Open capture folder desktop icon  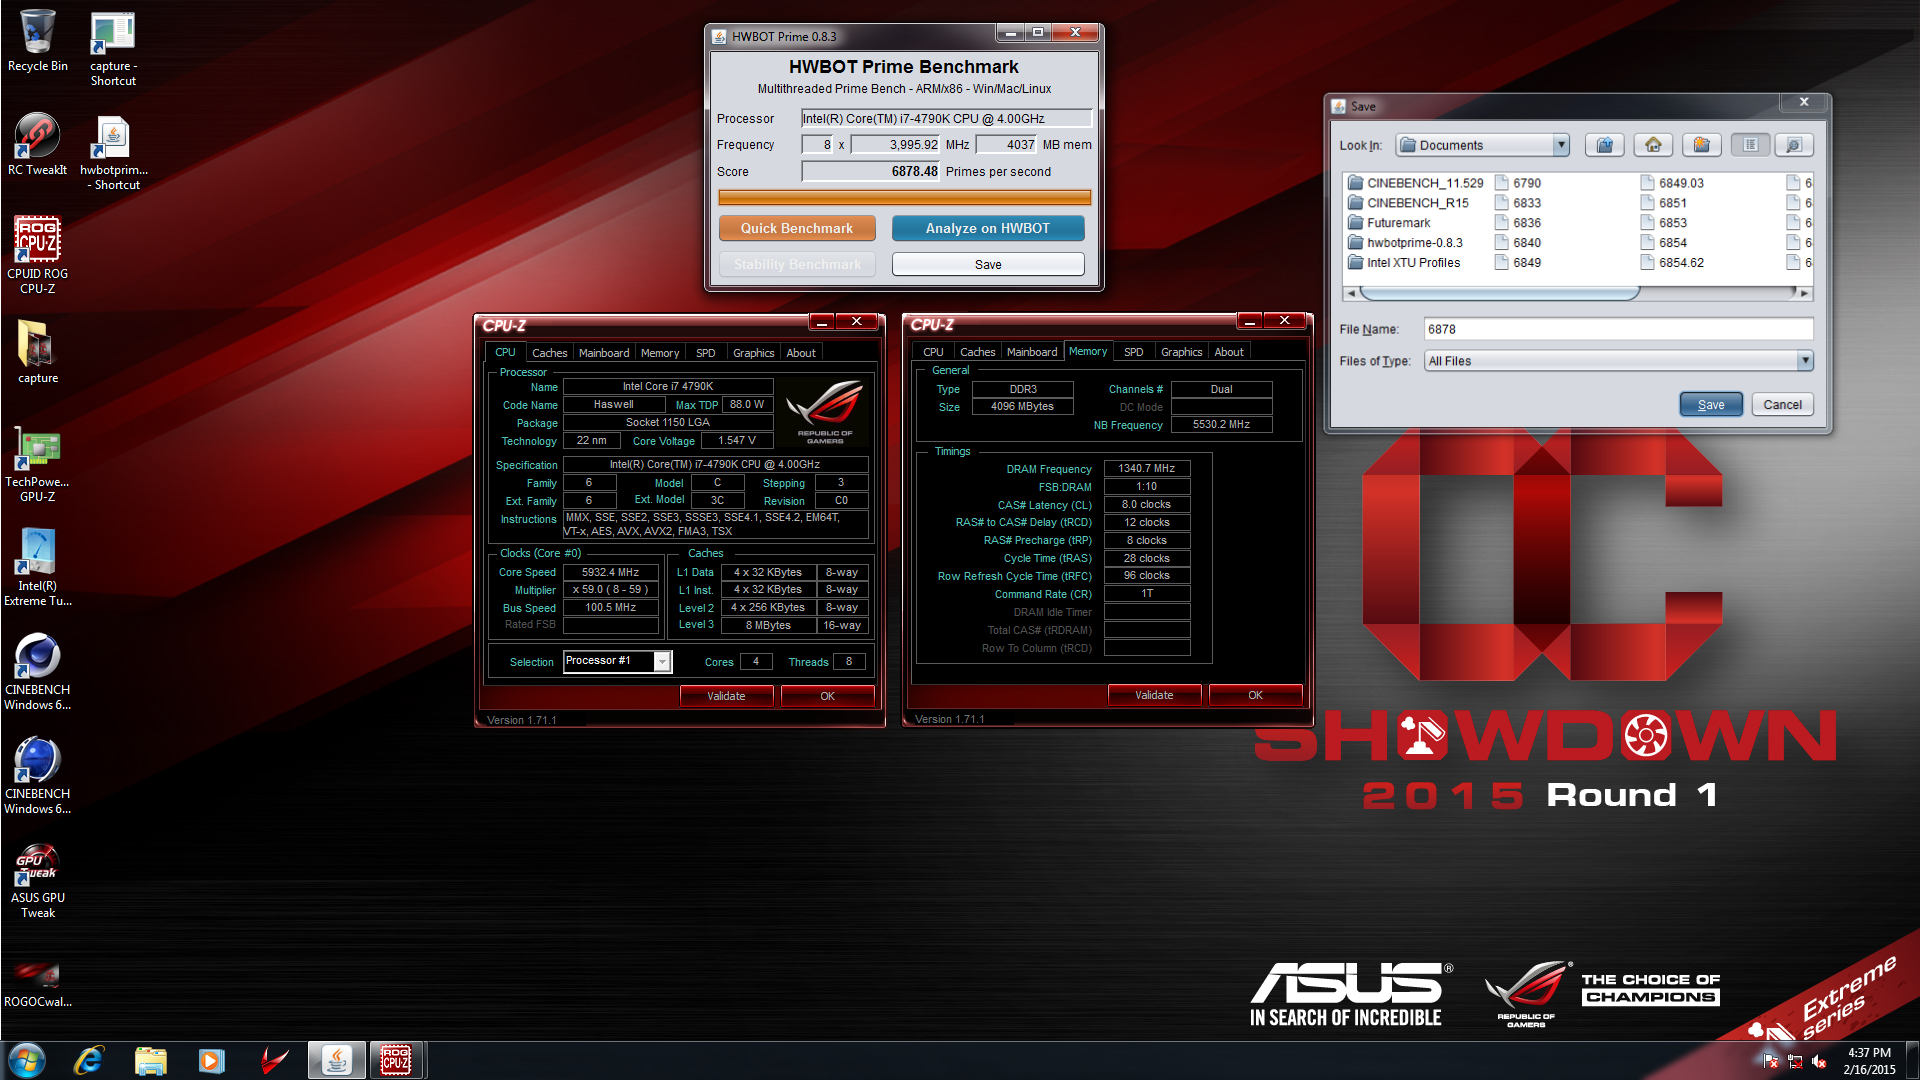point(38,352)
